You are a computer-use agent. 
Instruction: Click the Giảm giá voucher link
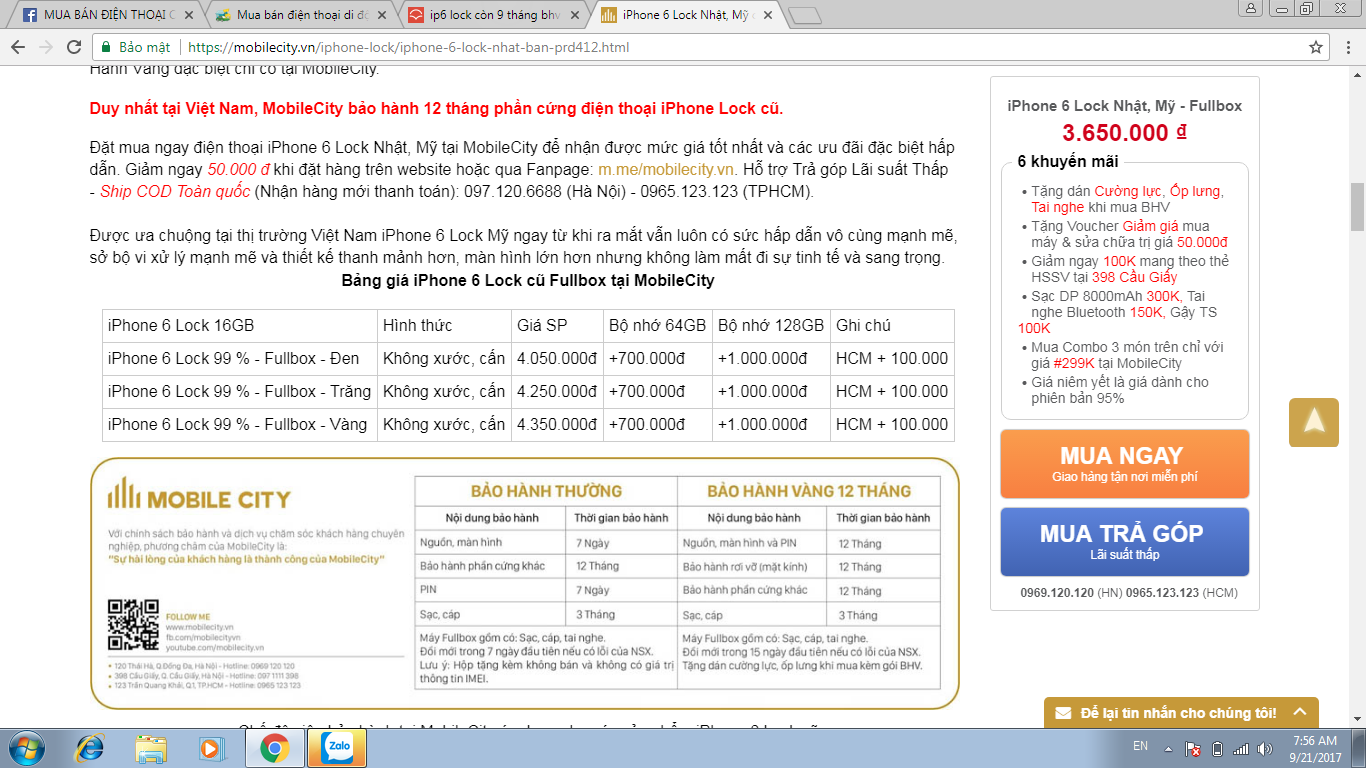[x=1151, y=226]
